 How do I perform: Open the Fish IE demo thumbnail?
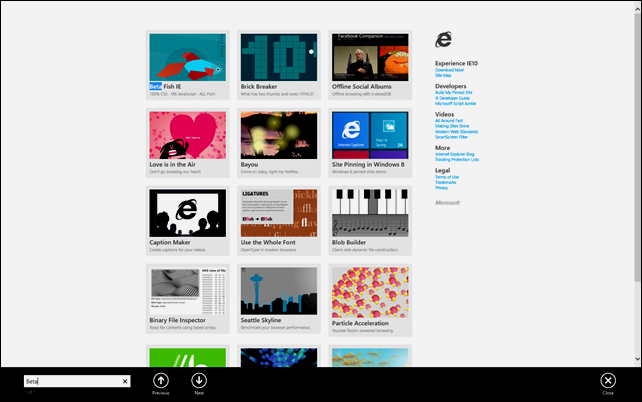pyautogui.click(x=187, y=57)
